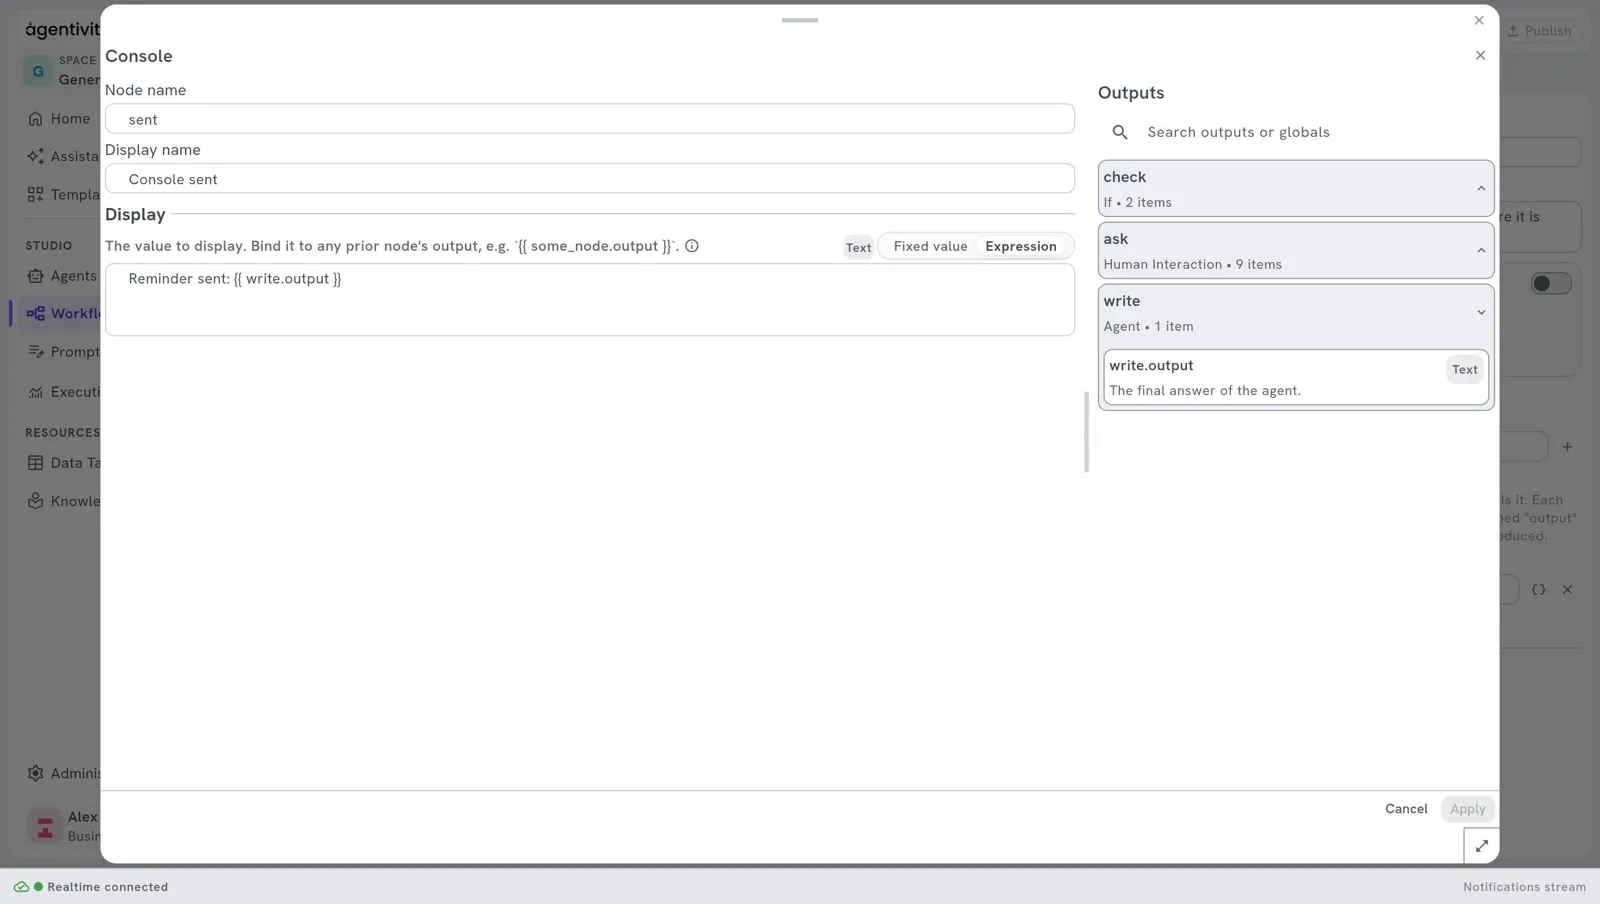Click the Alex user avatar

point(45,827)
